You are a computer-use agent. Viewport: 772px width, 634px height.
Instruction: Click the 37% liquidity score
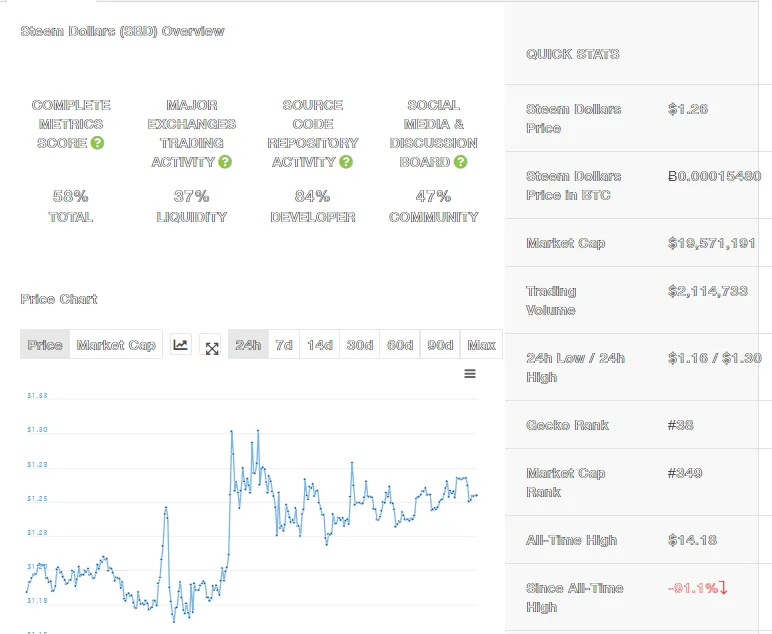pos(192,196)
